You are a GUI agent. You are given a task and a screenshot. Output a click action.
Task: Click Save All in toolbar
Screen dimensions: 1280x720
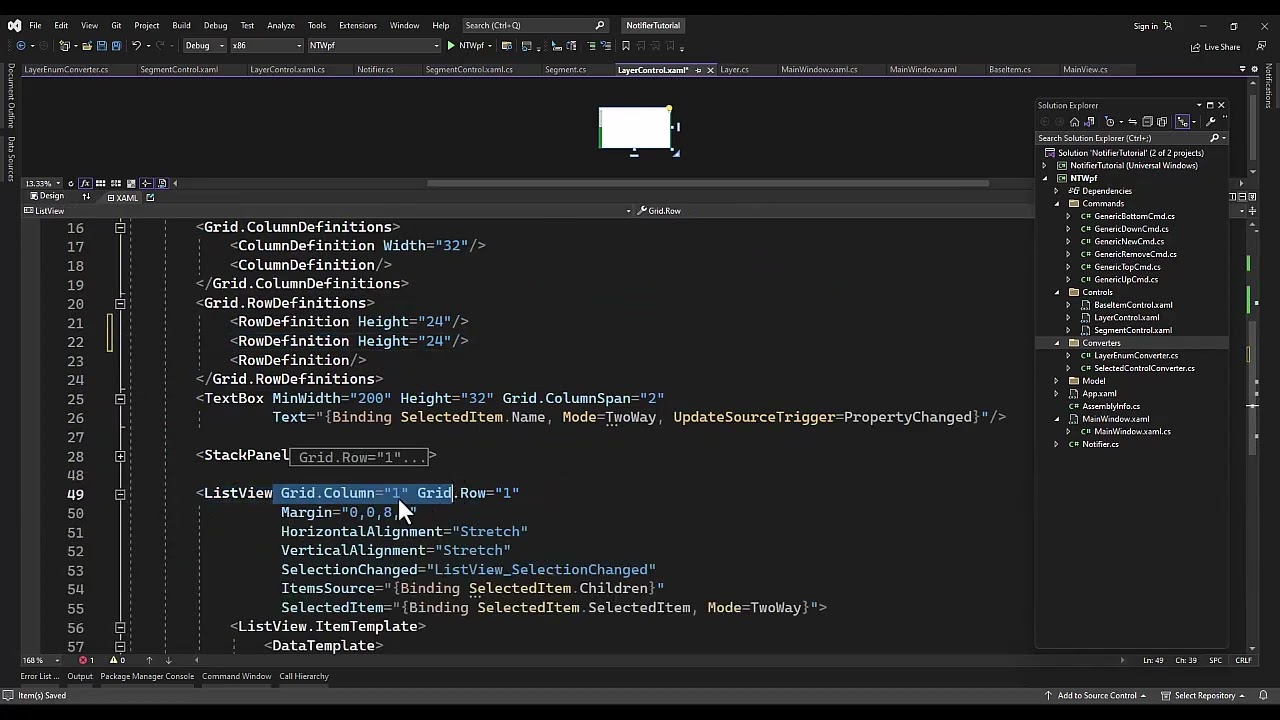(116, 45)
